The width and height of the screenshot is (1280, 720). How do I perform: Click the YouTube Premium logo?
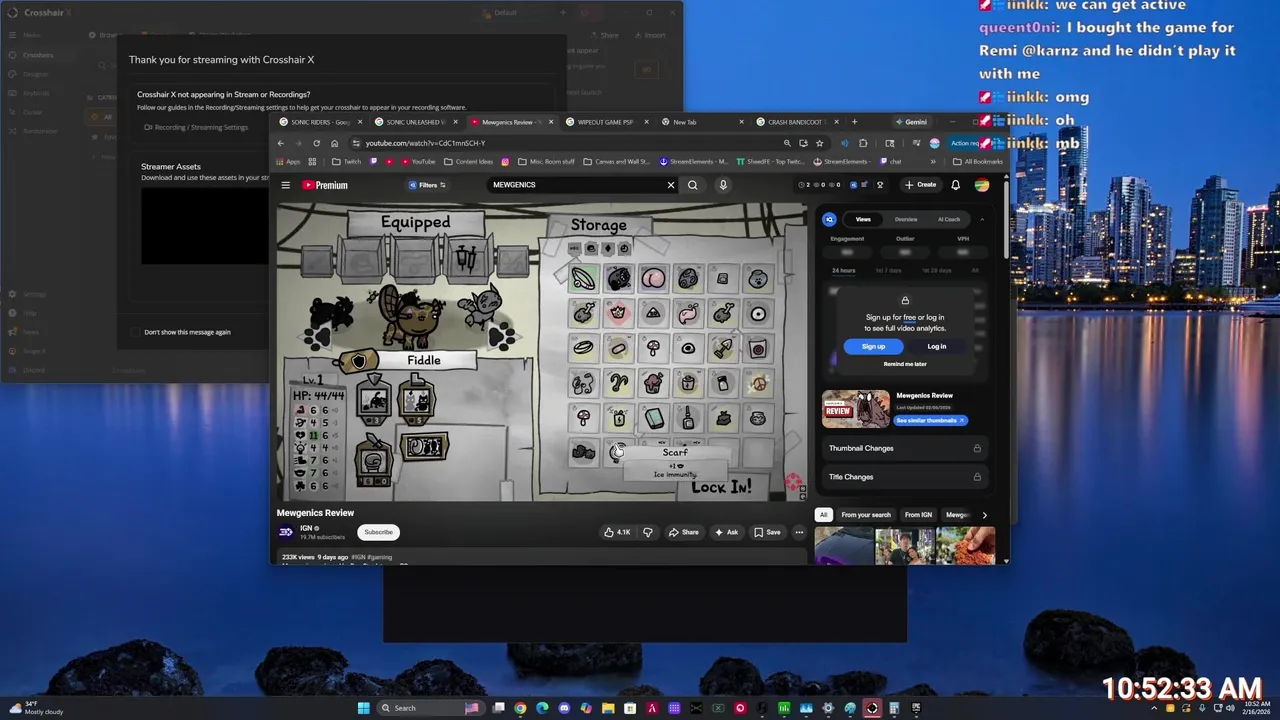point(325,185)
